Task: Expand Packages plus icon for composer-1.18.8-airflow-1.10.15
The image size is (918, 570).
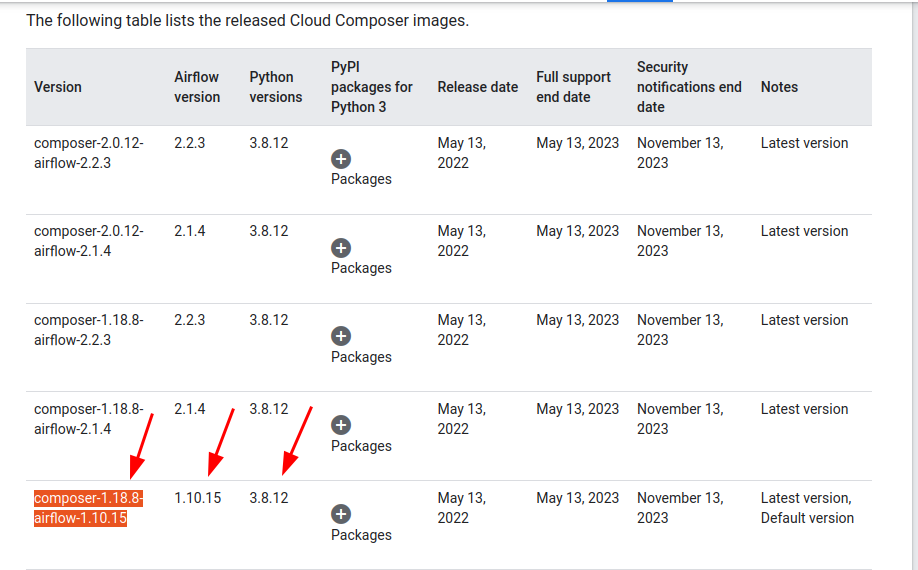Action: pyautogui.click(x=341, y=514)
